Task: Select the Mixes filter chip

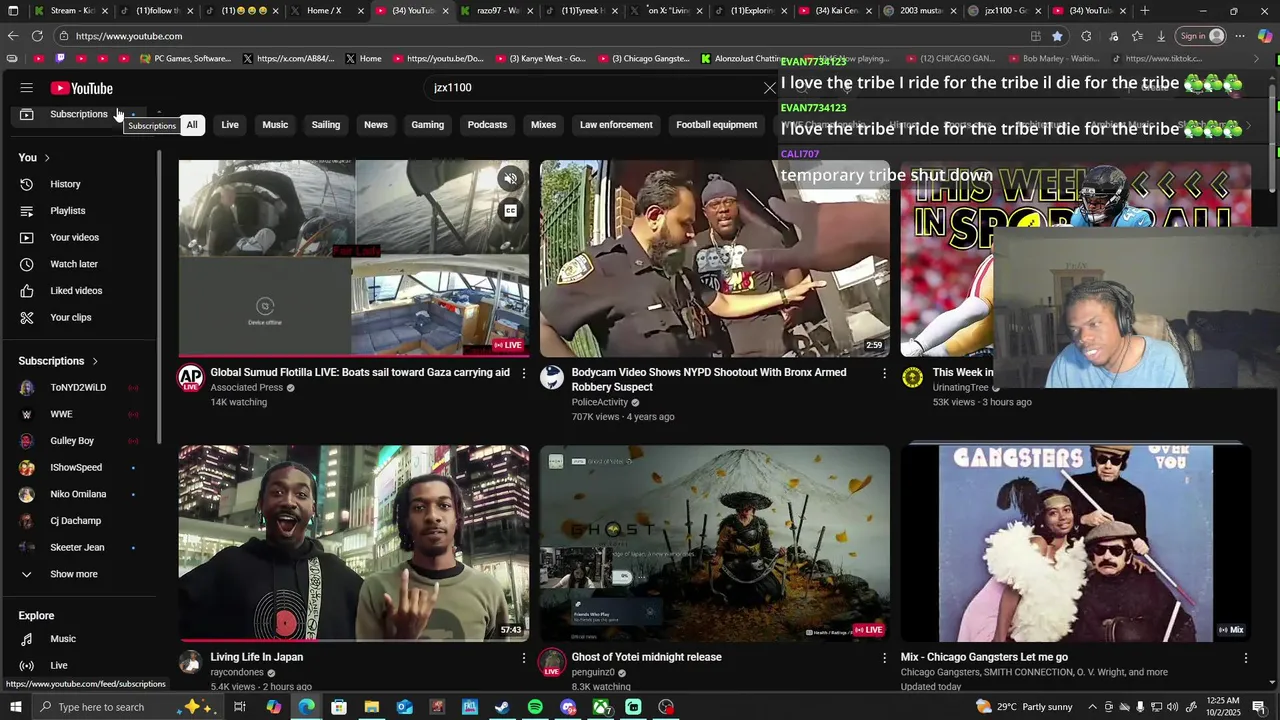Action: [x=543, y=125]
